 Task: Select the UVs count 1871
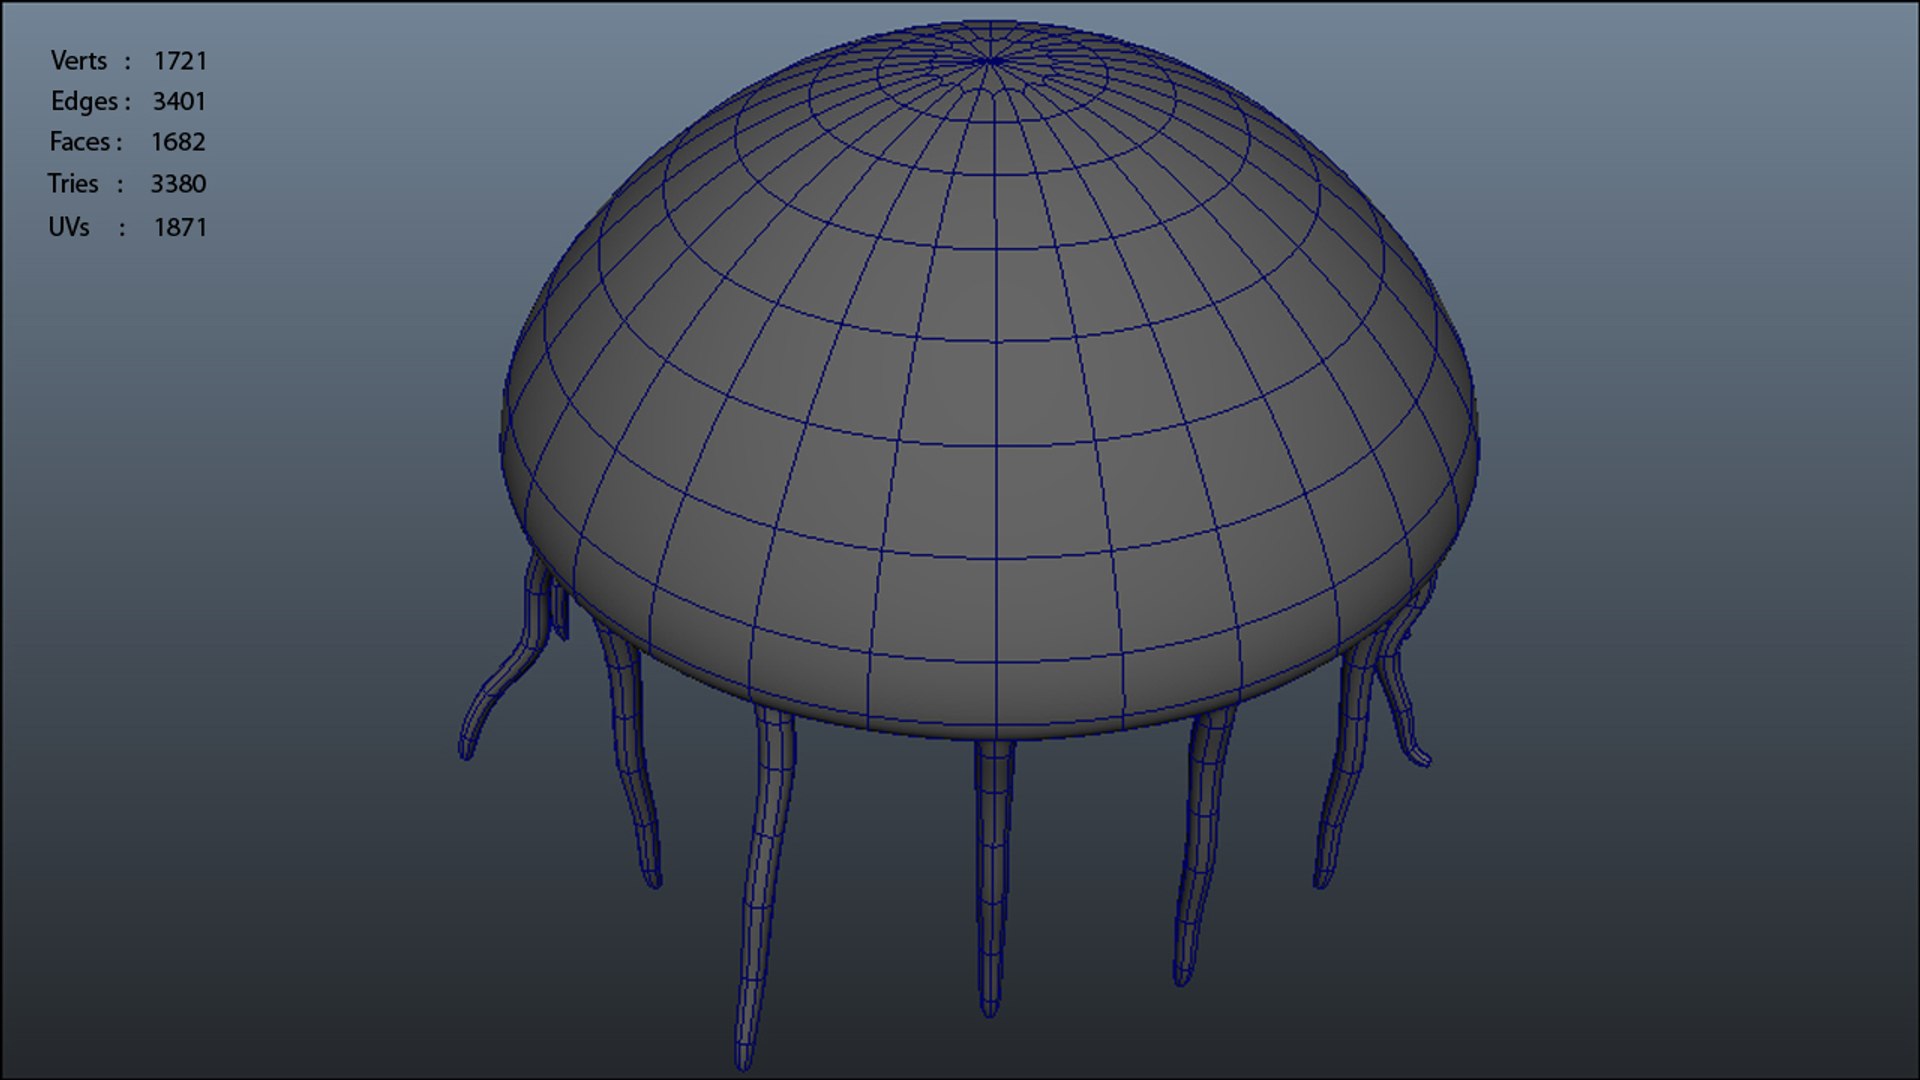point(180,227)
